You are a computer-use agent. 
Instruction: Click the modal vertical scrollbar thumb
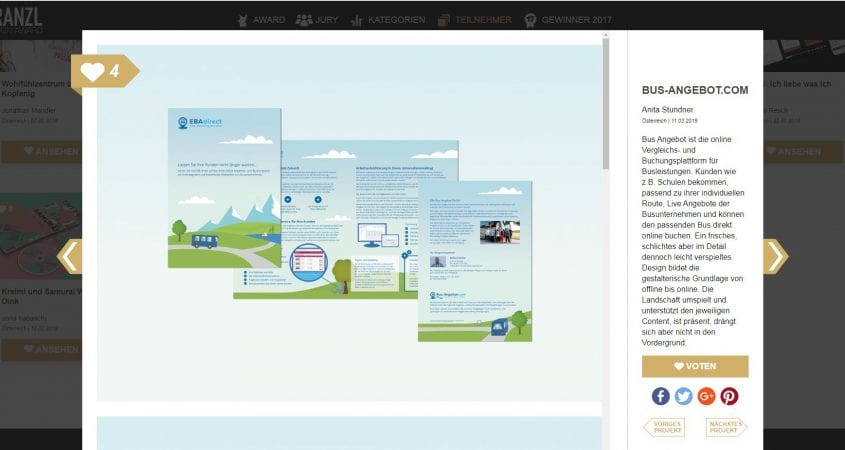tap(606, 104)
